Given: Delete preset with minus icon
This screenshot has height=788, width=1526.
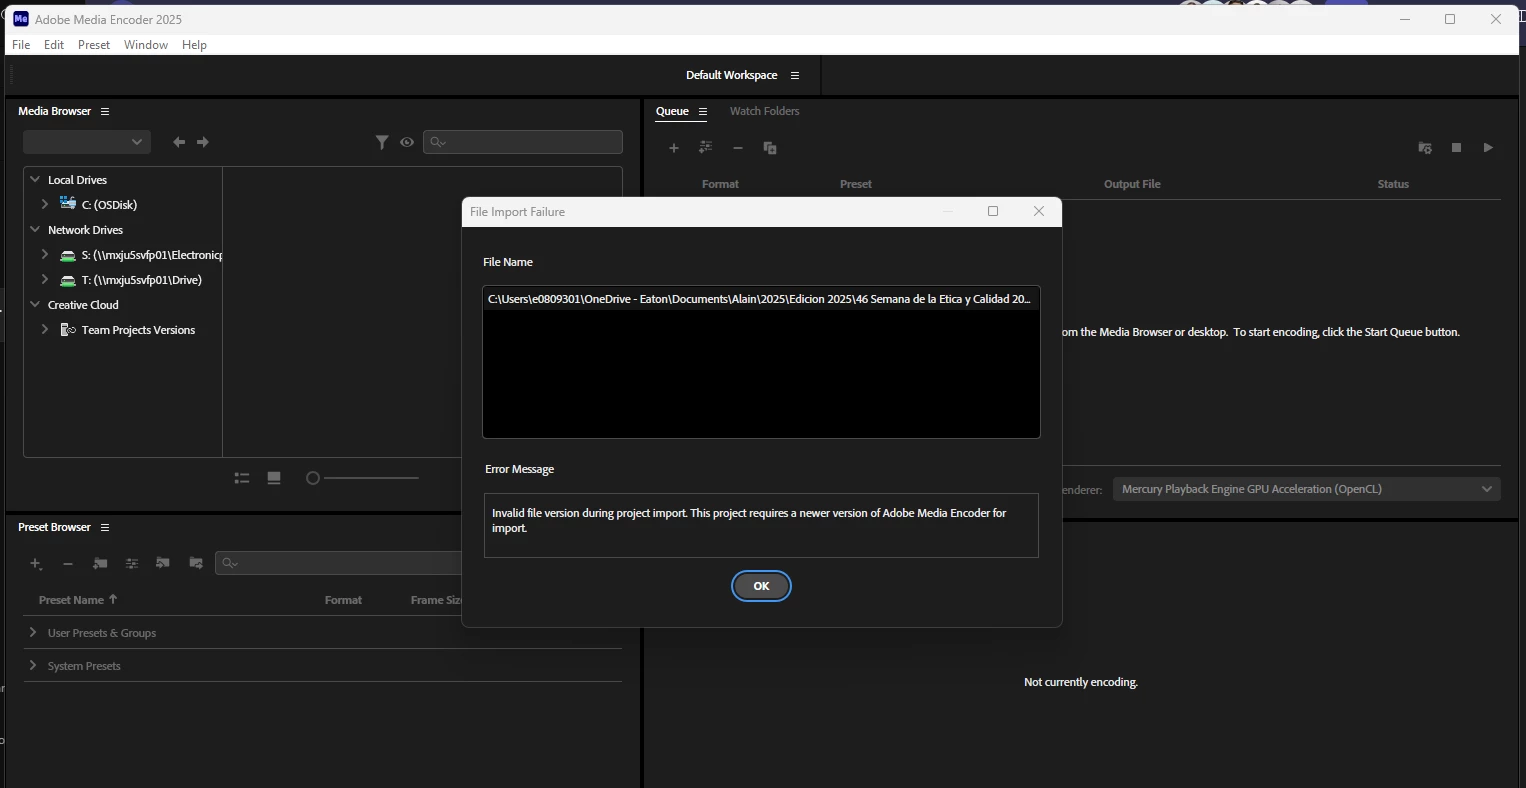Looking at the screenshot, I should 68,564.
